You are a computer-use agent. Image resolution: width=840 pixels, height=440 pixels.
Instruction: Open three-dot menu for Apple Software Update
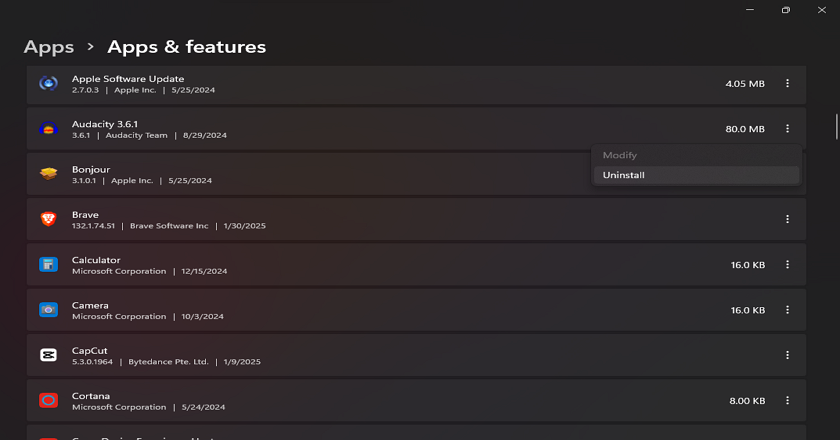pyautogui.click(x=788, y=84)
